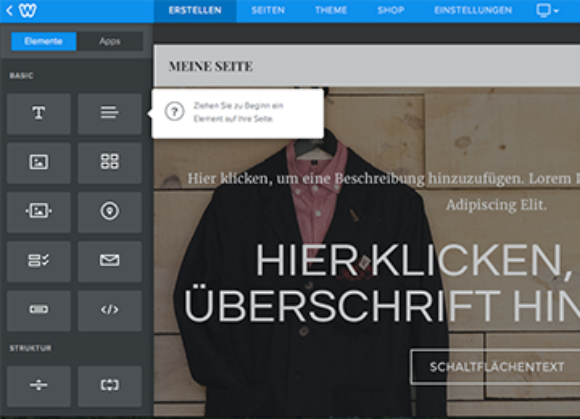Screen dimensions: 580x419
Task: Select the Map pin element icon
Action: point(109,212)
